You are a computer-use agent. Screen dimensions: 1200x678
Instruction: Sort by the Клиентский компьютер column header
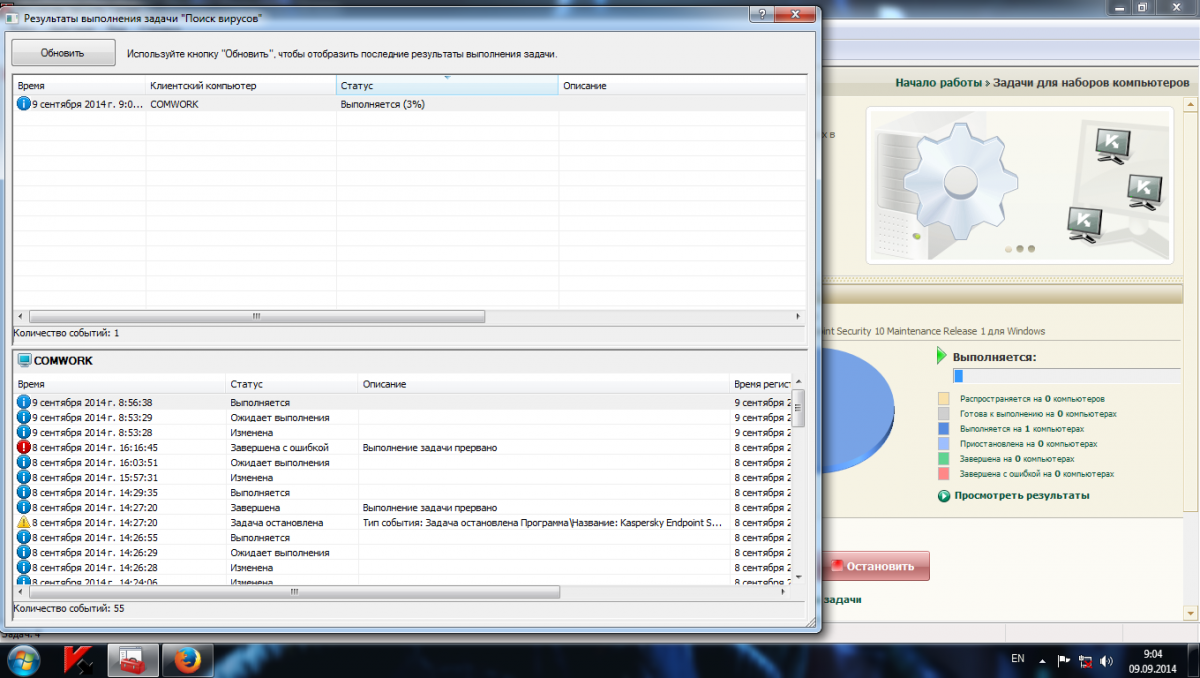(x=241, y=86)
